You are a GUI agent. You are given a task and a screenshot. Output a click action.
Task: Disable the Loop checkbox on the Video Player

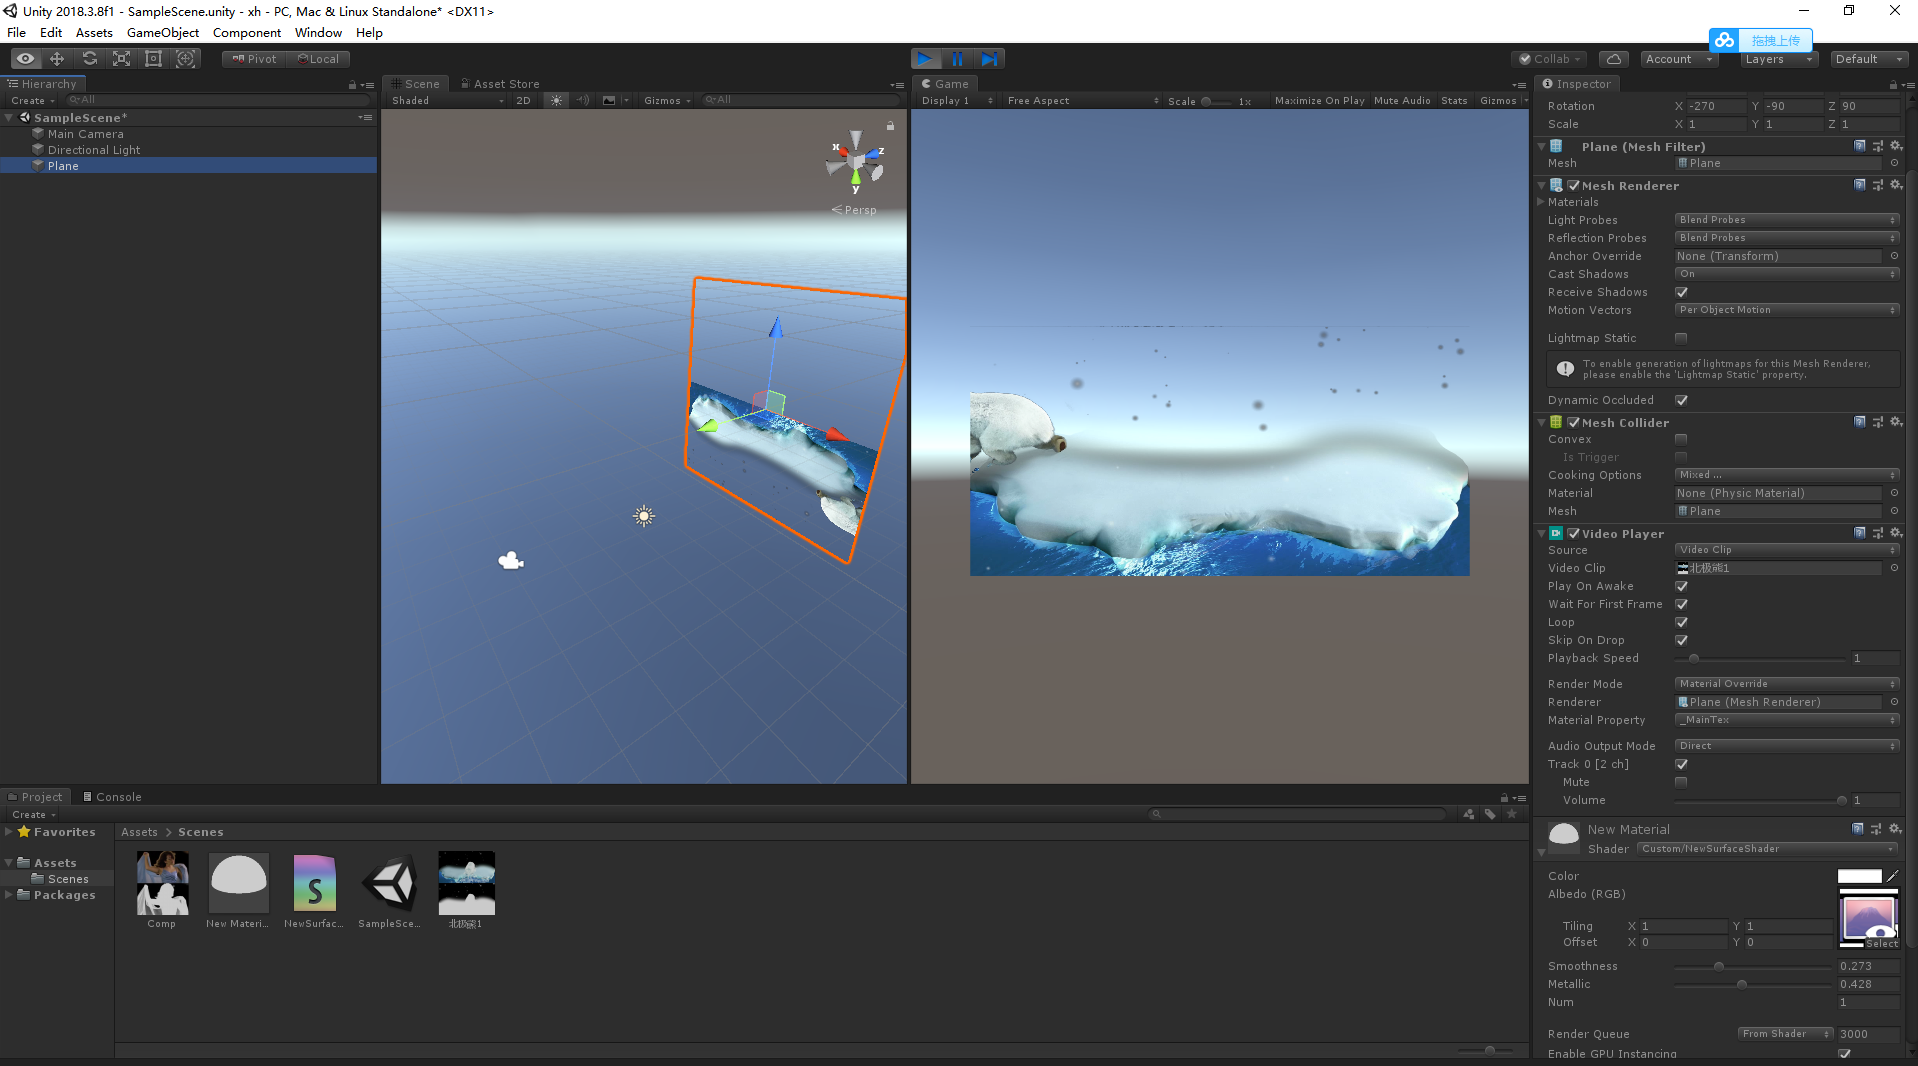(1681, 622)
